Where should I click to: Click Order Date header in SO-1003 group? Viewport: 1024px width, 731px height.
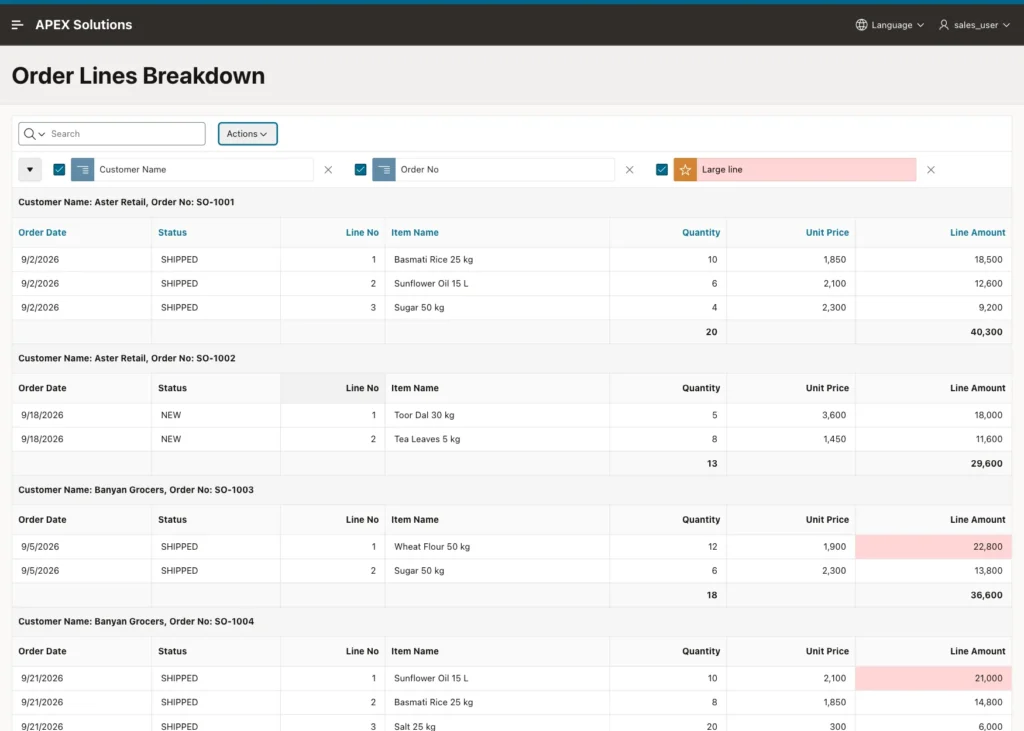pos(42,520)
